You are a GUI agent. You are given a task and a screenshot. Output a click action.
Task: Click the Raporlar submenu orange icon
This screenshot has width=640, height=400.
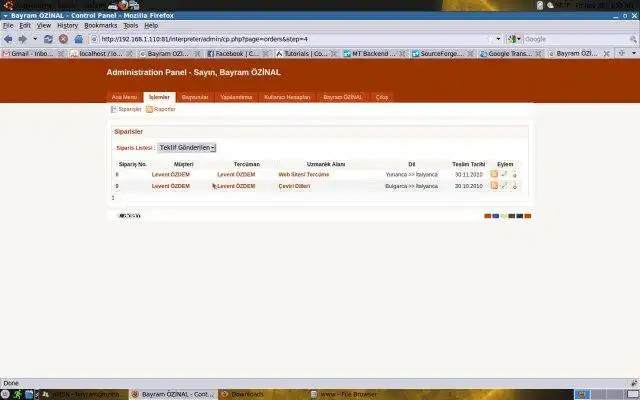click(x=149, y=109)
